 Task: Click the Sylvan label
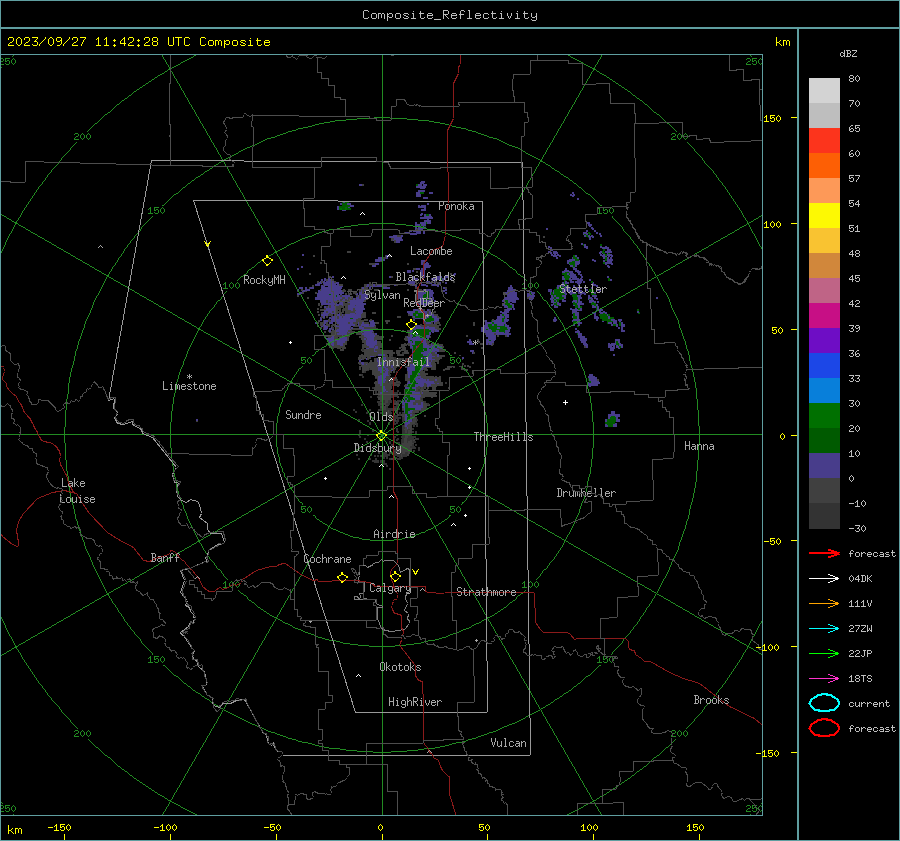pos(382,295)
